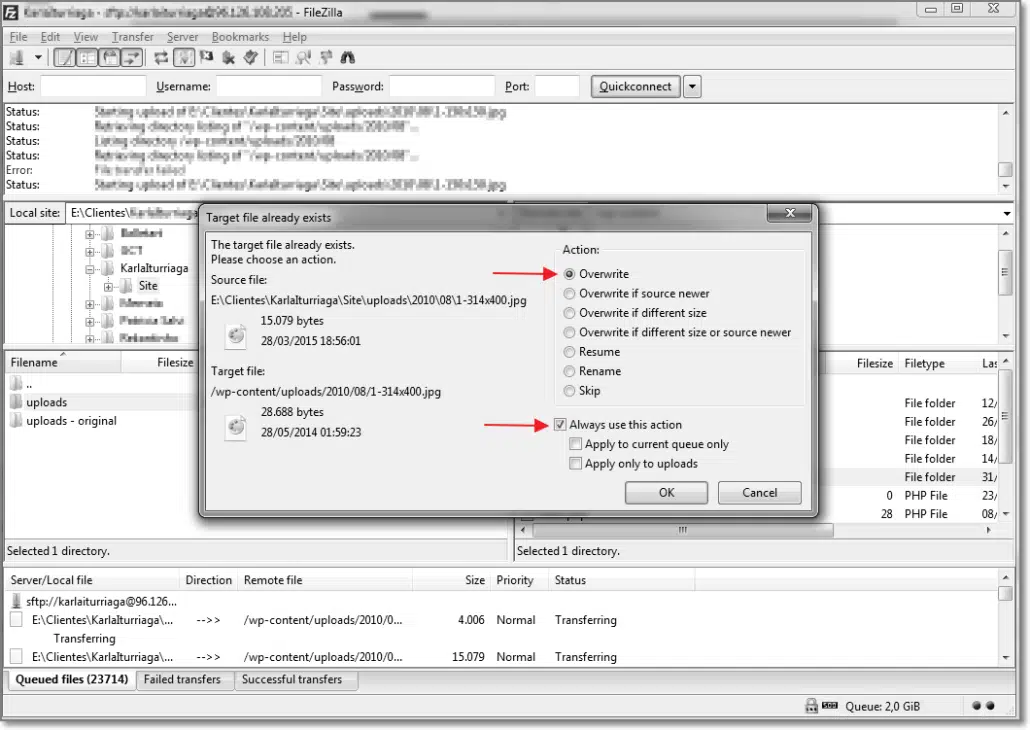Click the Password input field
The image size is (1030, 730).
[441, 87]
